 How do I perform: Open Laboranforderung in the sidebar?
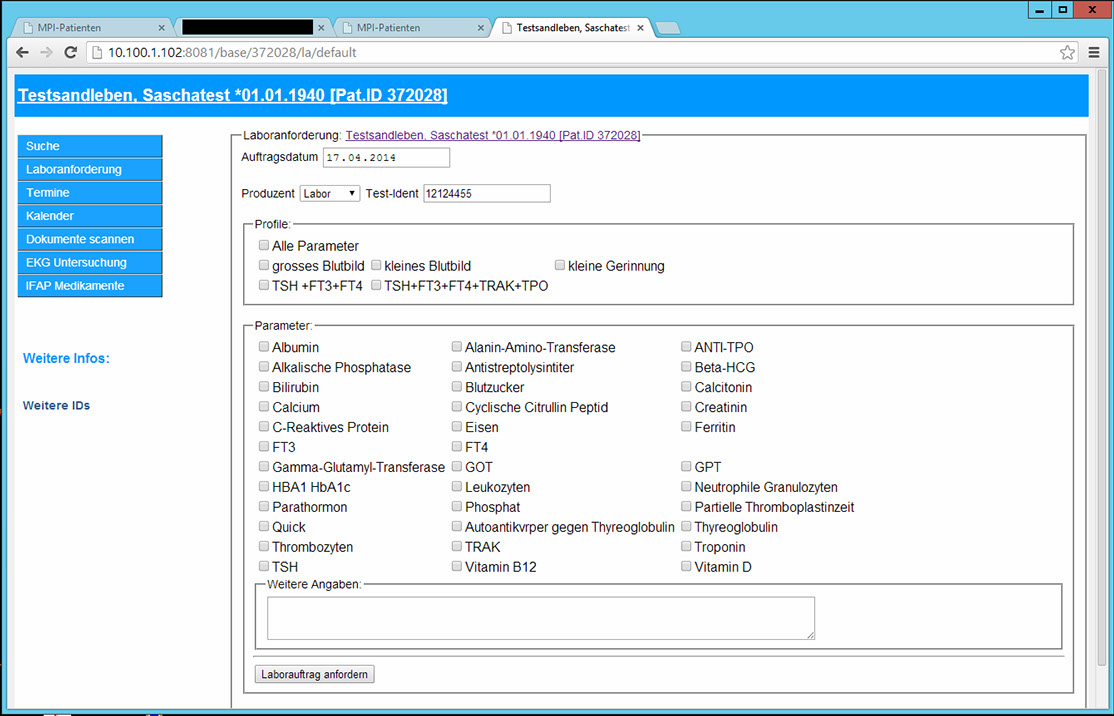point(89,169)
